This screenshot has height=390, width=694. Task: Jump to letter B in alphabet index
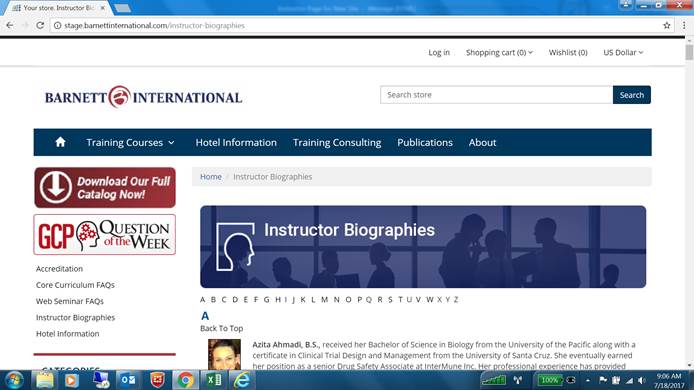(213, 300)
